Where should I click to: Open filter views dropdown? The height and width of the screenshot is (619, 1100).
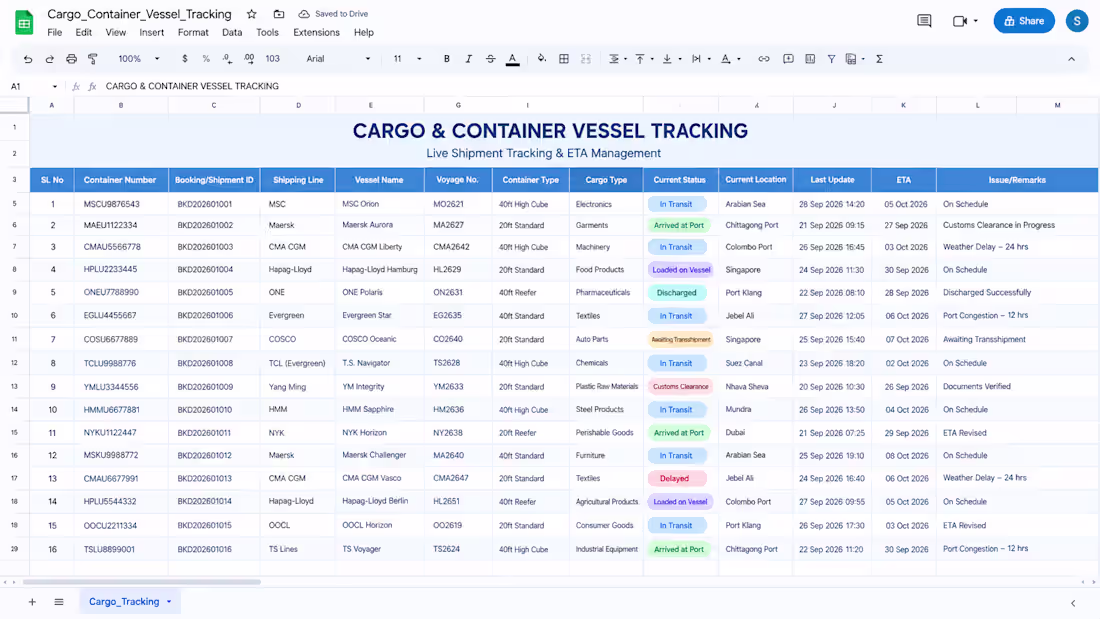point(855,59)
